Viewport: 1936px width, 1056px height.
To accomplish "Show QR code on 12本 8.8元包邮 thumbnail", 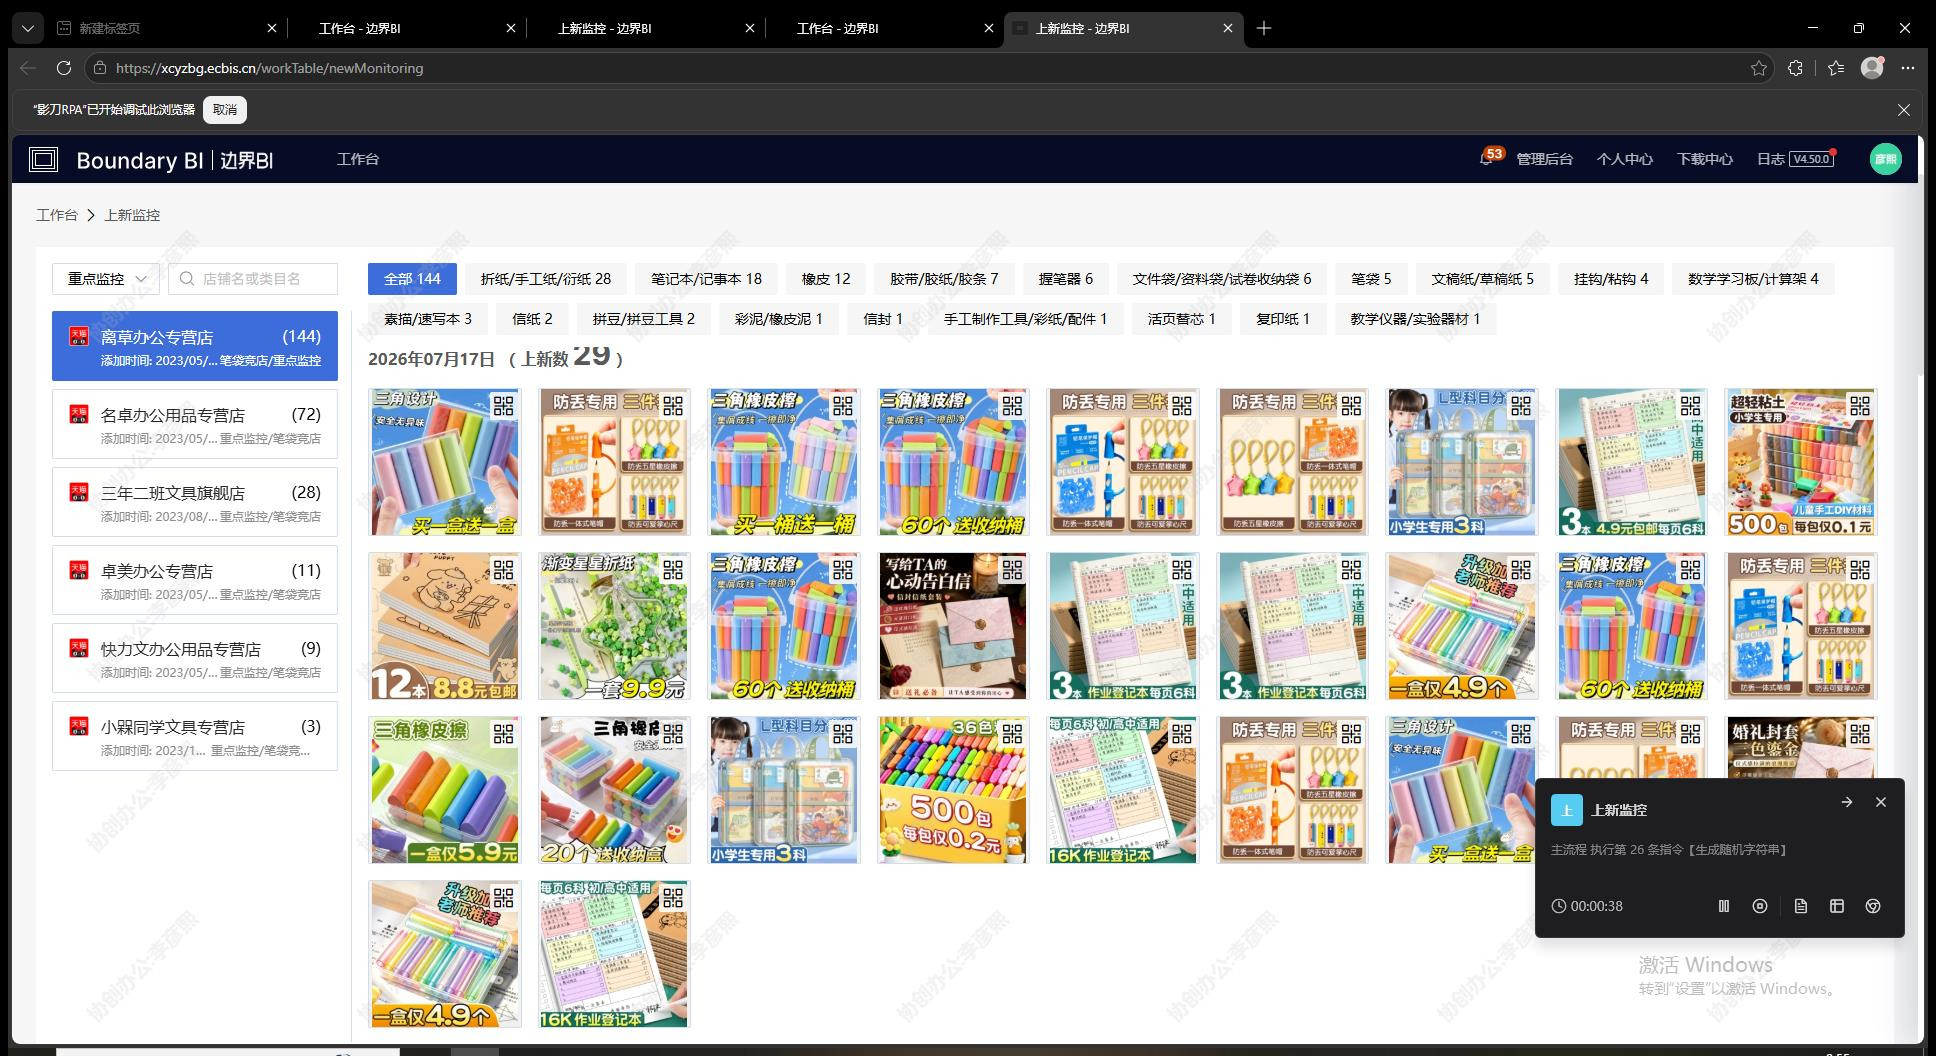I will point(504,569).
